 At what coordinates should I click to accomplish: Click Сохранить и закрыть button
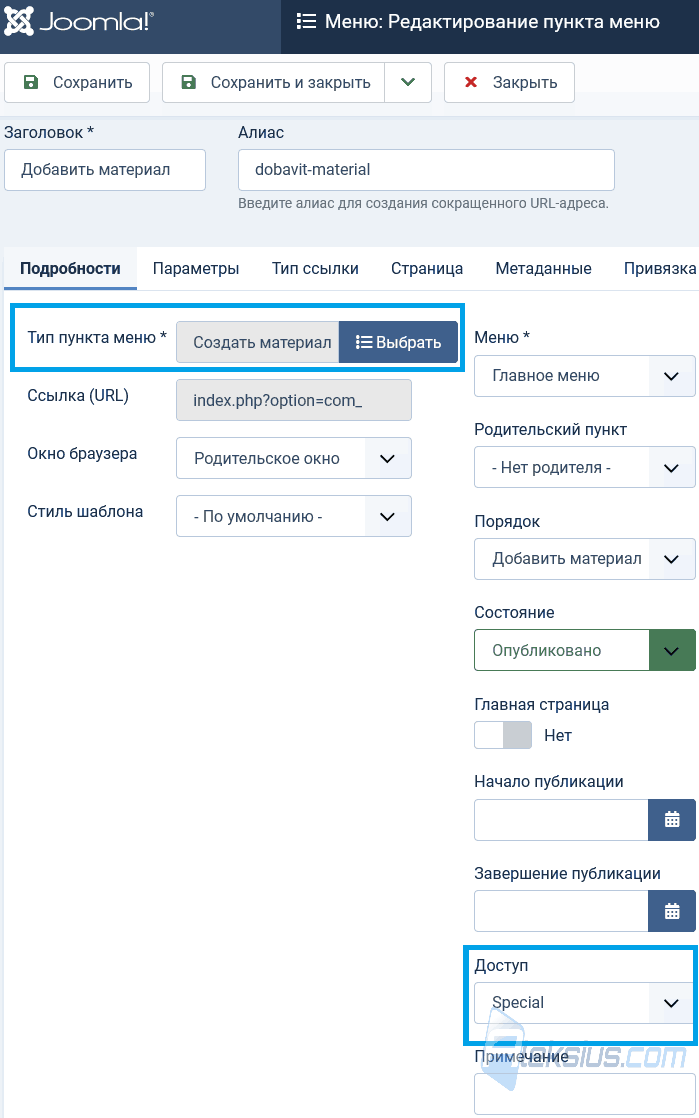[274, 83]
